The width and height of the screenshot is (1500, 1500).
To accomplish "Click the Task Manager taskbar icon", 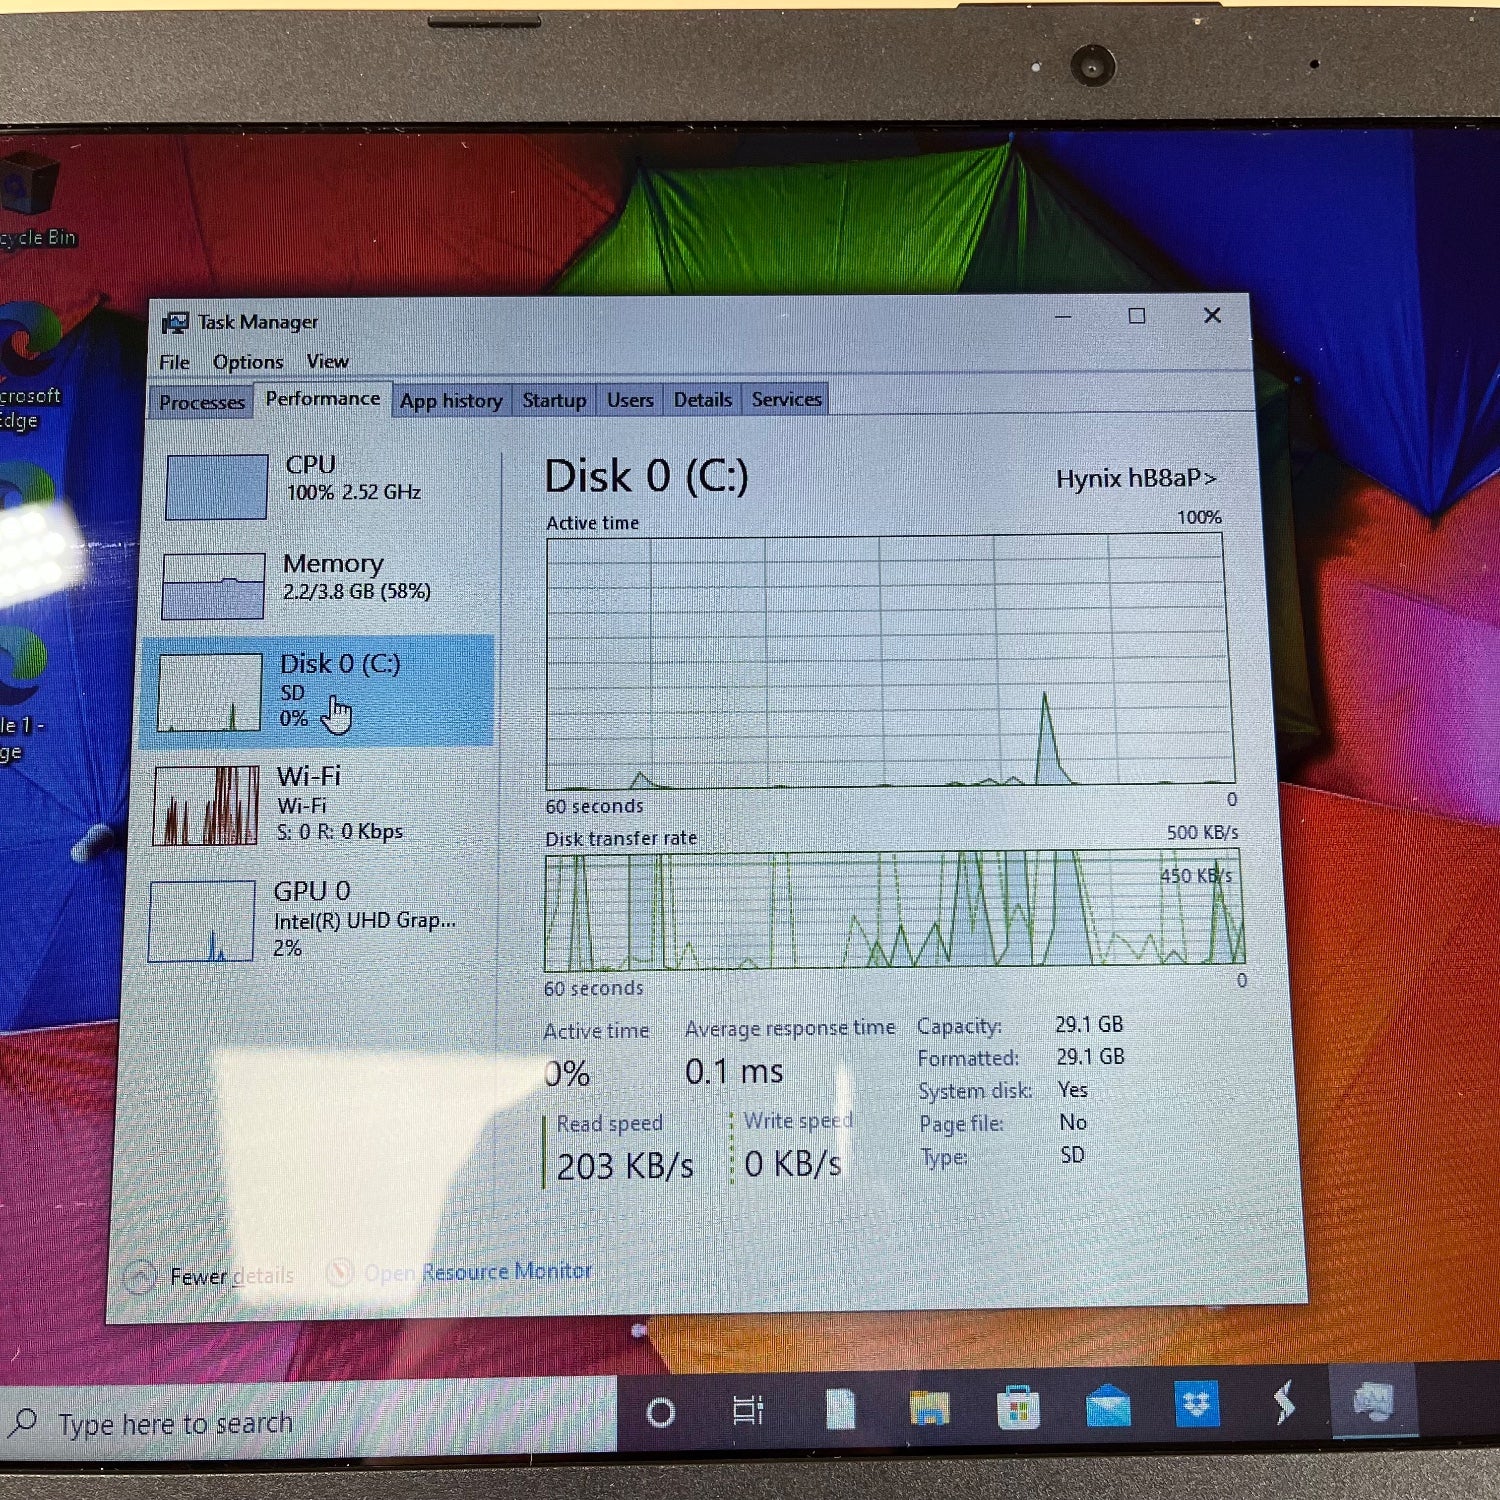I will pos(1373,1402).
